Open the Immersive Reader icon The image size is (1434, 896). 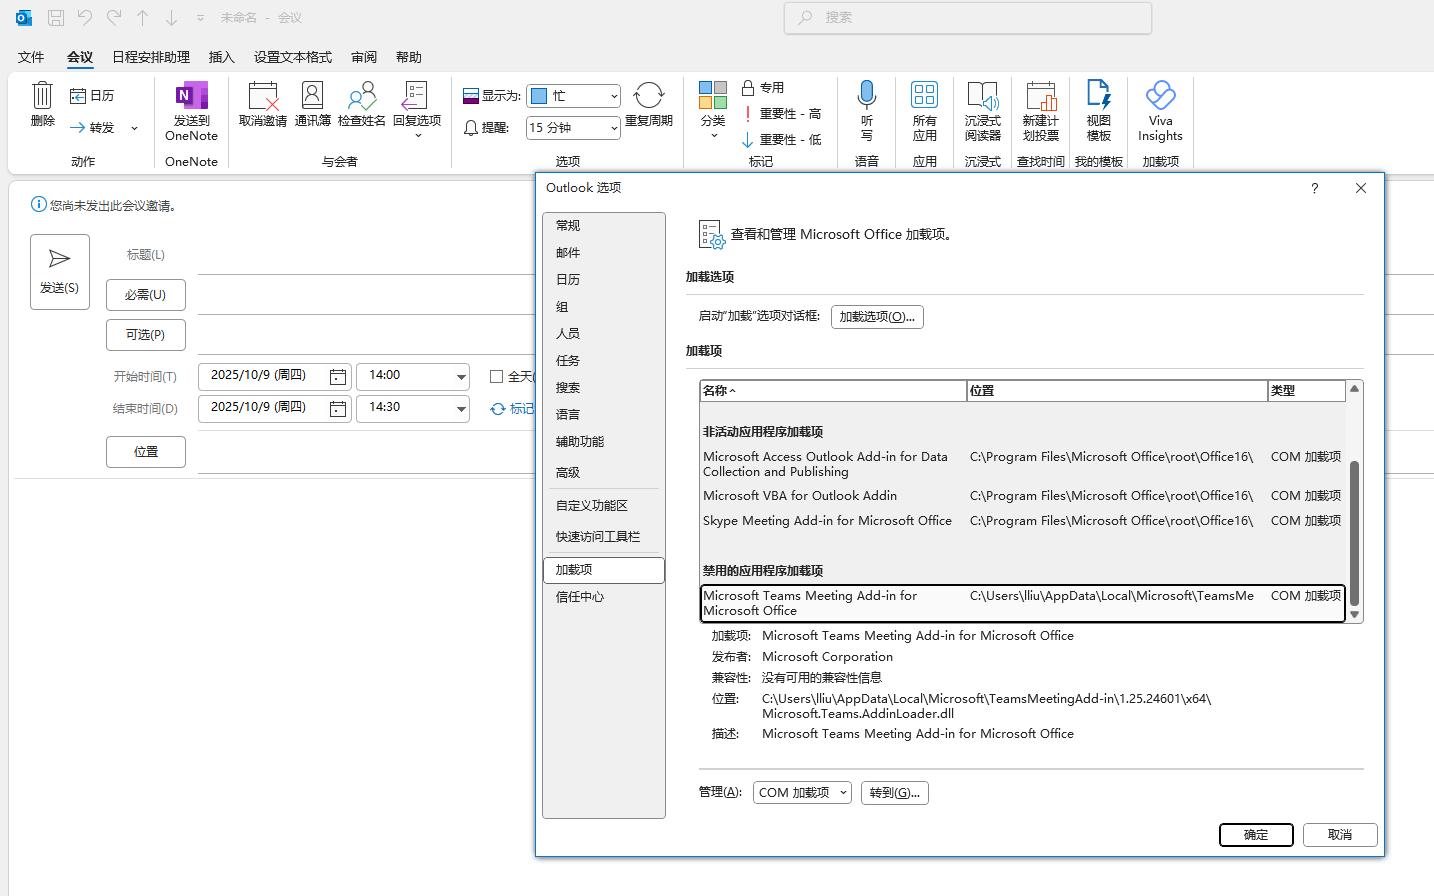tap(982, 97)
